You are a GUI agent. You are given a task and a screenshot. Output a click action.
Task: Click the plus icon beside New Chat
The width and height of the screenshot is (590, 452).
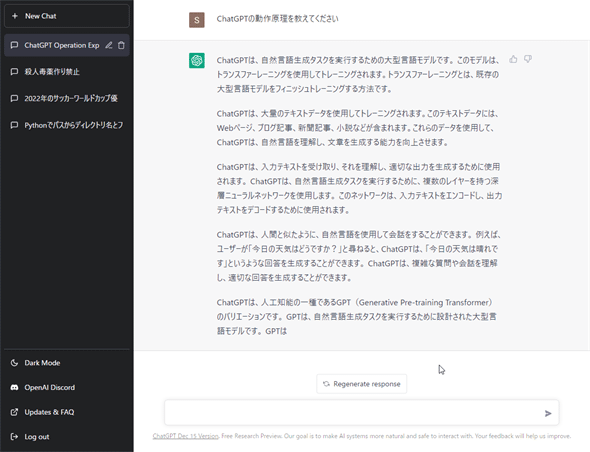tap(15, 16)
